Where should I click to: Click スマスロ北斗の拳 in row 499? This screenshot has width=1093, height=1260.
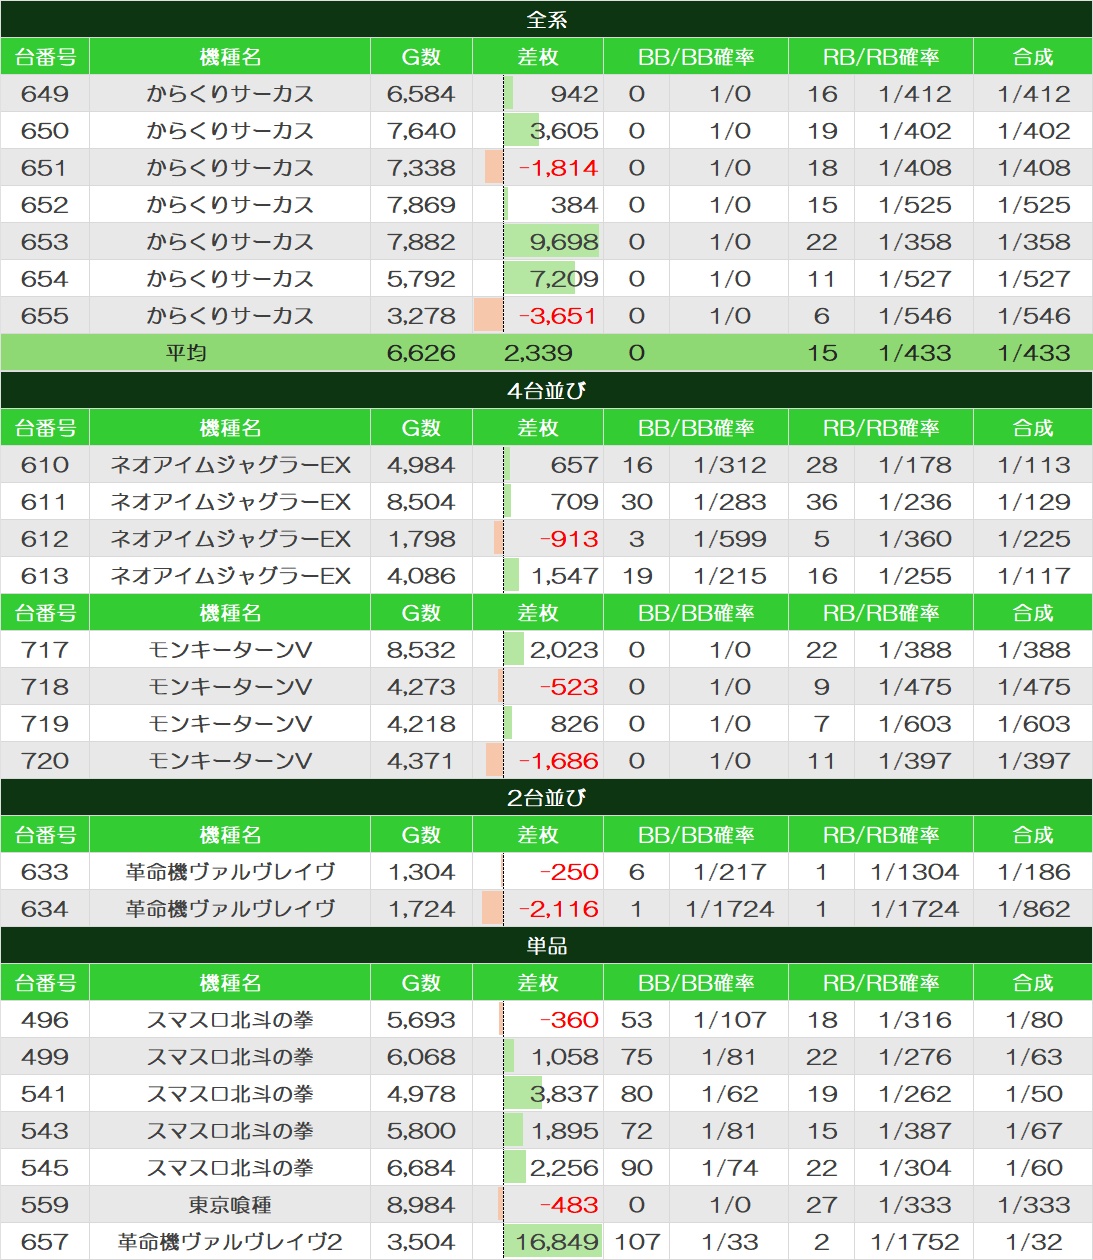[230, 1057]
